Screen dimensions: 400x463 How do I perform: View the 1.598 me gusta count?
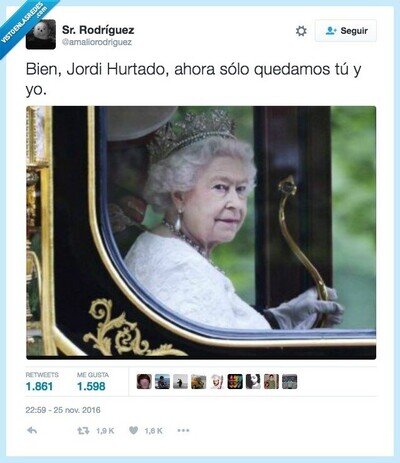[91, 386]
